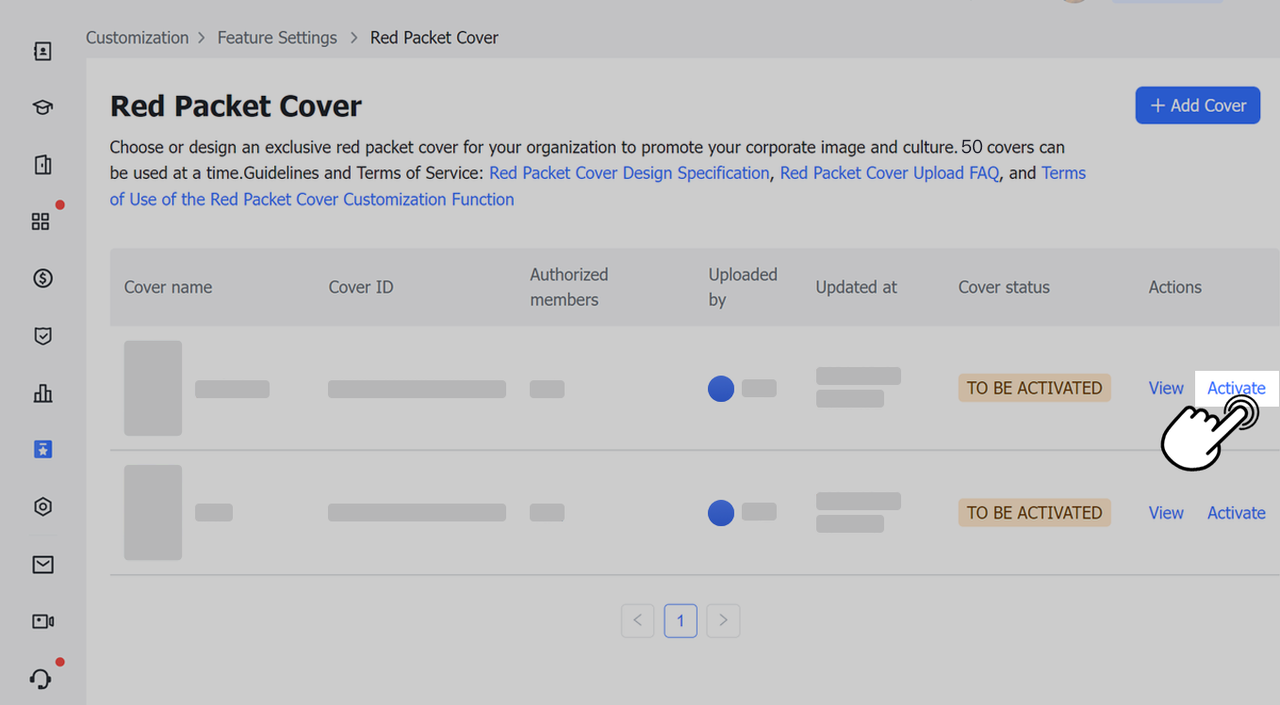Click the highlighted star customization icon

(x=42, y=450)
